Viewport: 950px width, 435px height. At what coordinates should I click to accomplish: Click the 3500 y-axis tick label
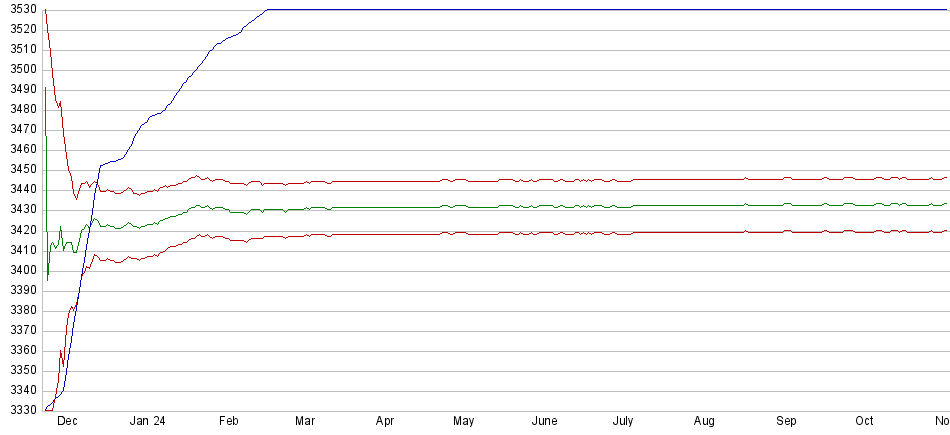coord(19,70)
